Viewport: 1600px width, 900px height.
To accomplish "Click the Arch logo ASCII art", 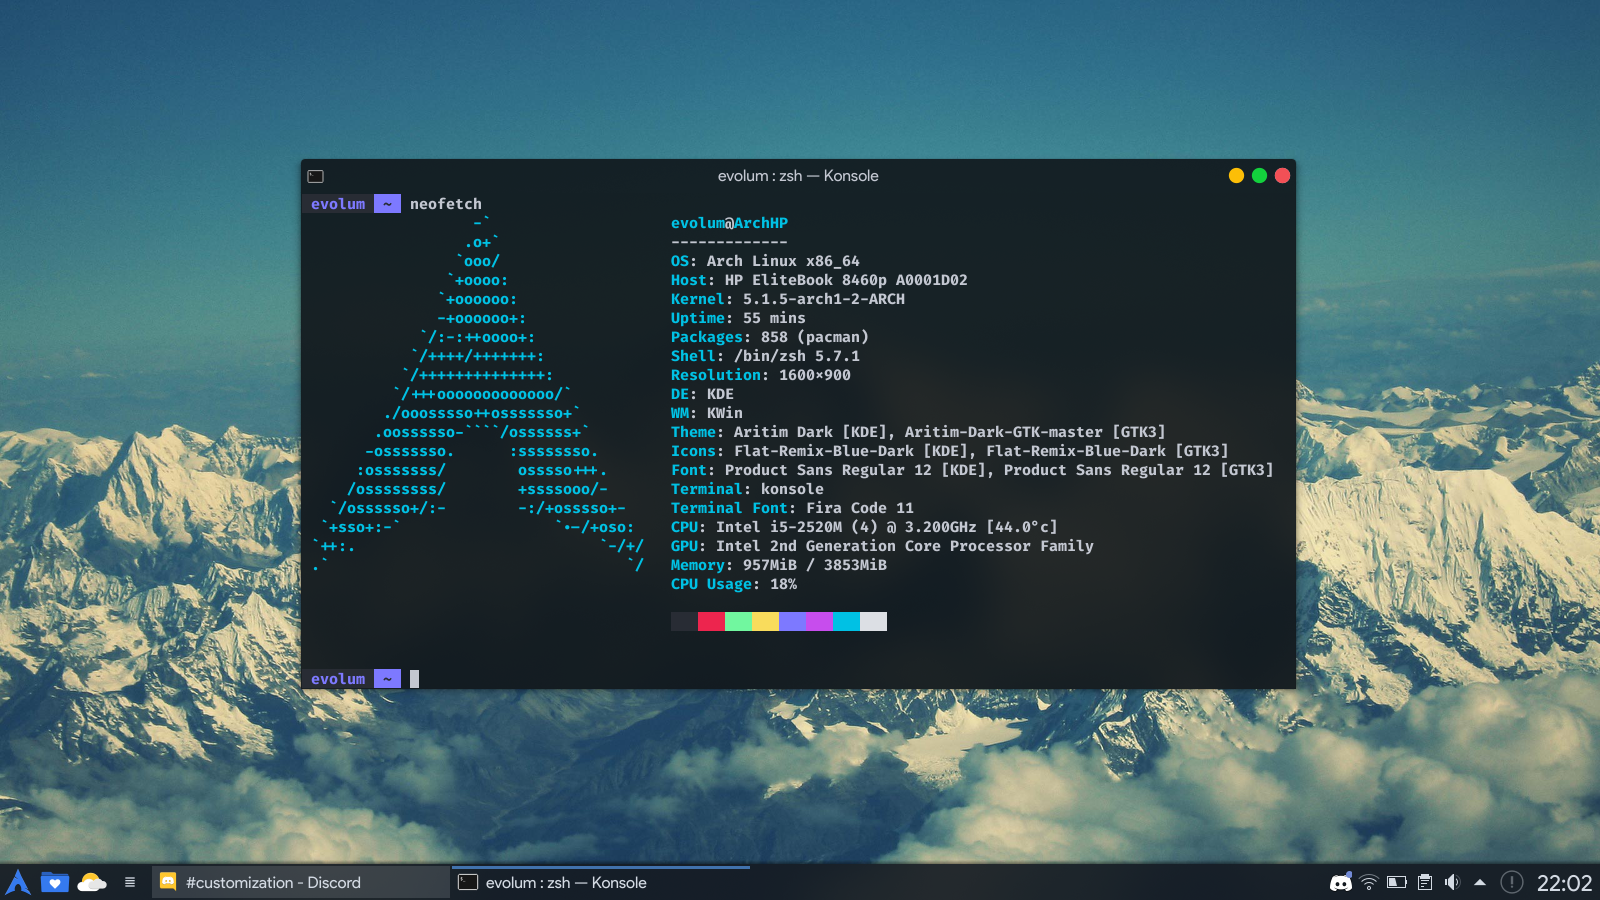I will [478, 394].
